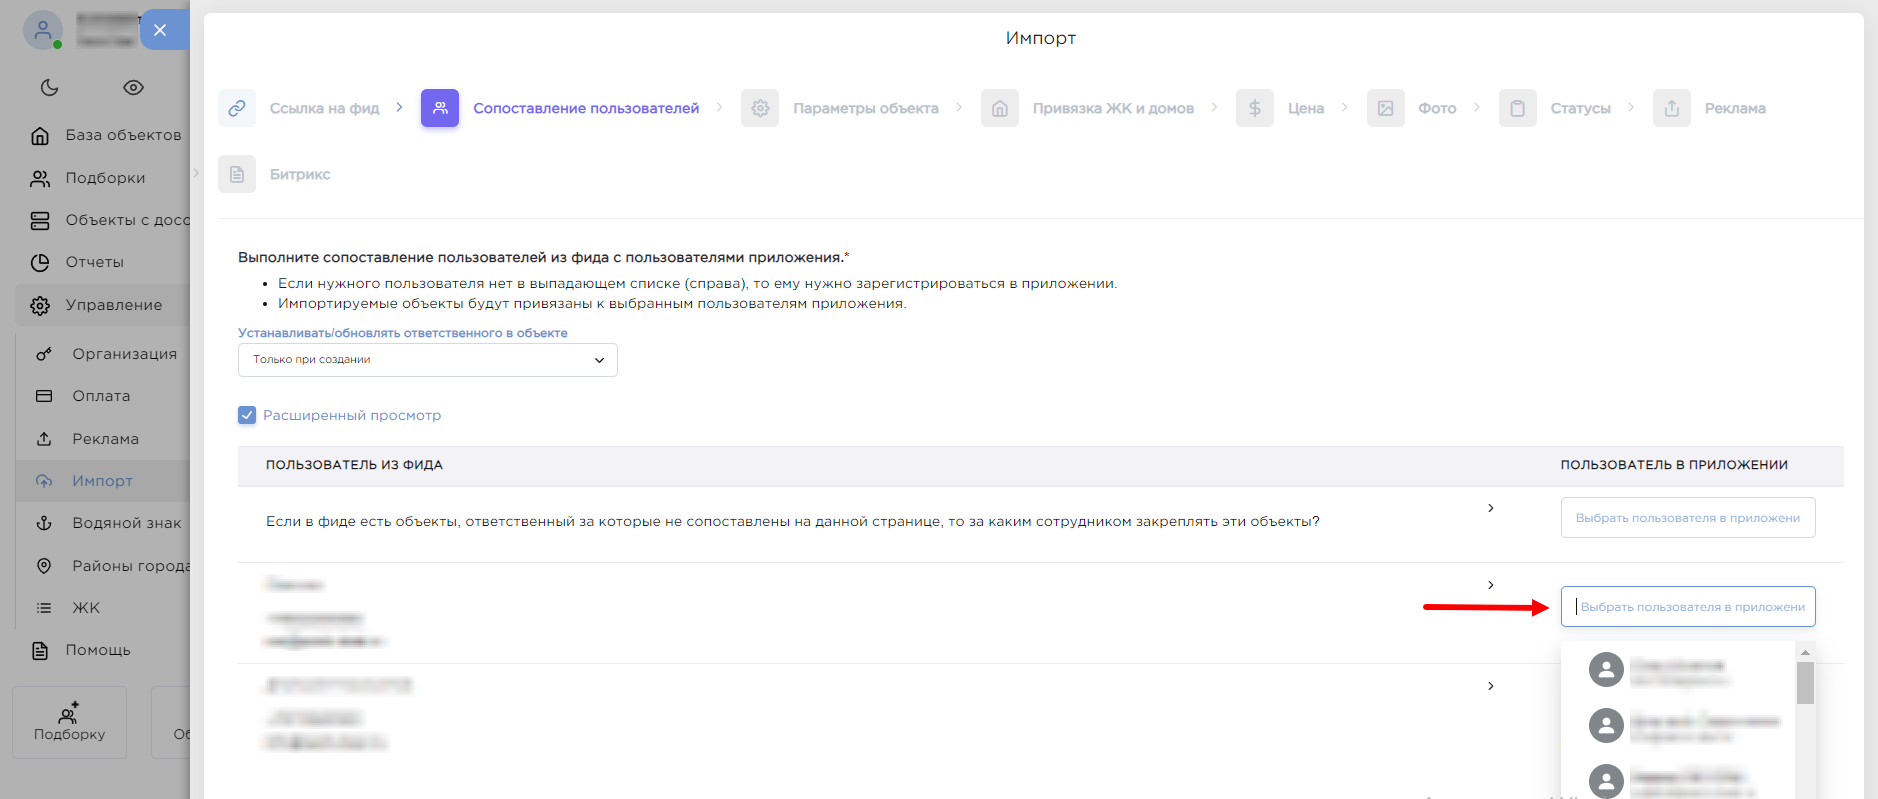Toggle dark mode moon icon
This screenshot has height=799, width=1878.
pyautogui.click(x=49, y=88)
